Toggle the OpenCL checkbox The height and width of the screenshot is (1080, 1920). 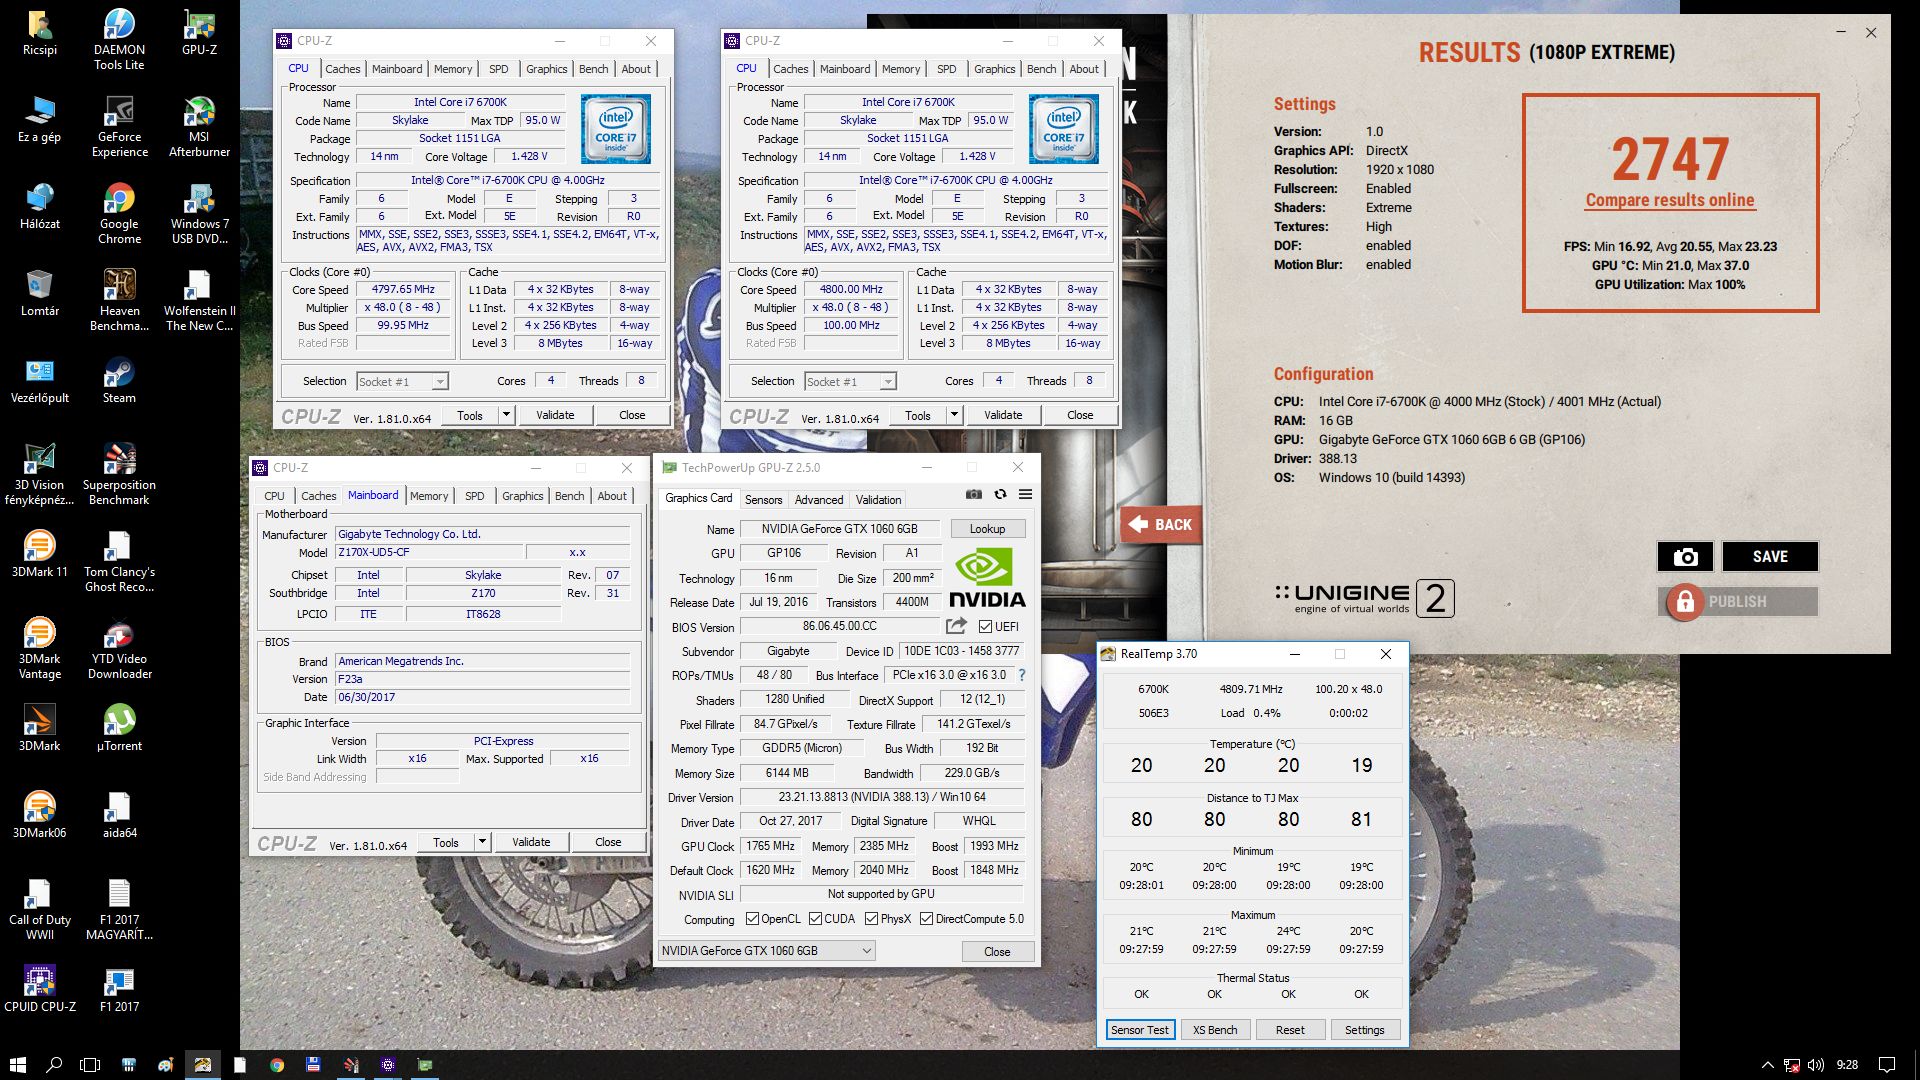click(x=753, y=919)
